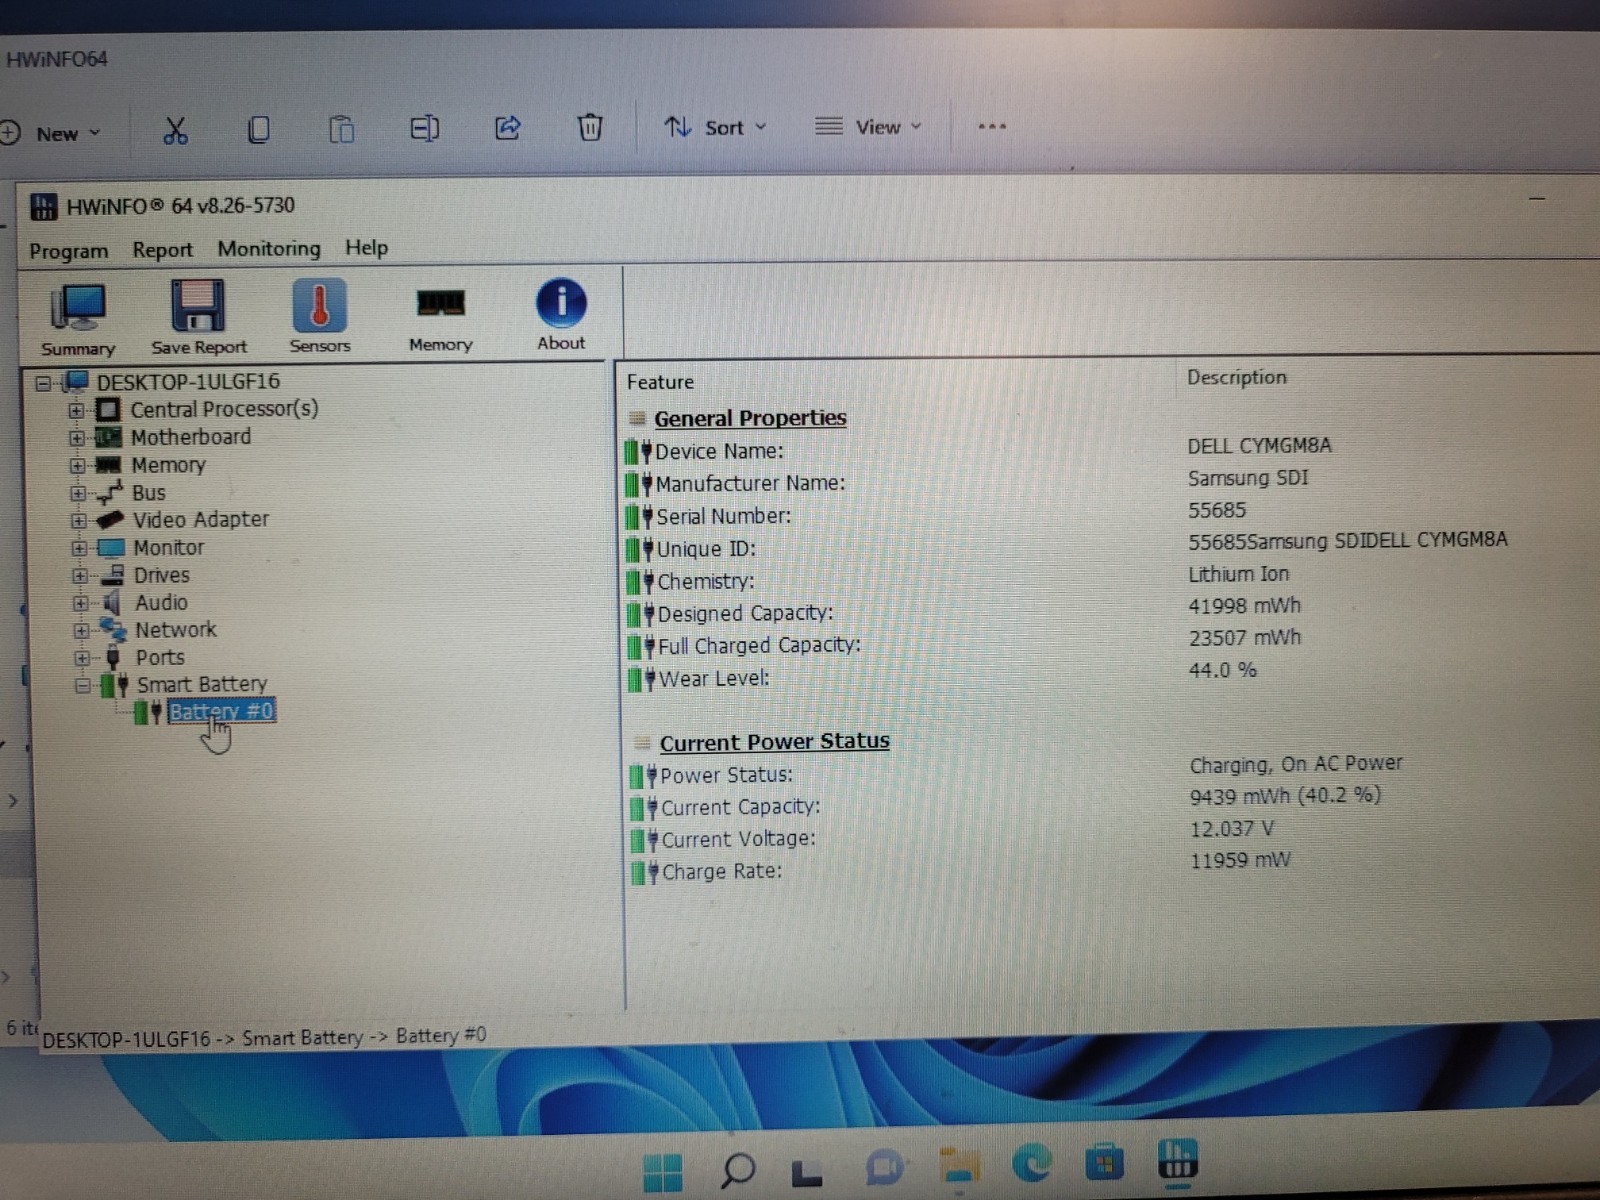Open Chat icon on the taskbar
Viewport: 1600px width, 1200px height.
884,1168
